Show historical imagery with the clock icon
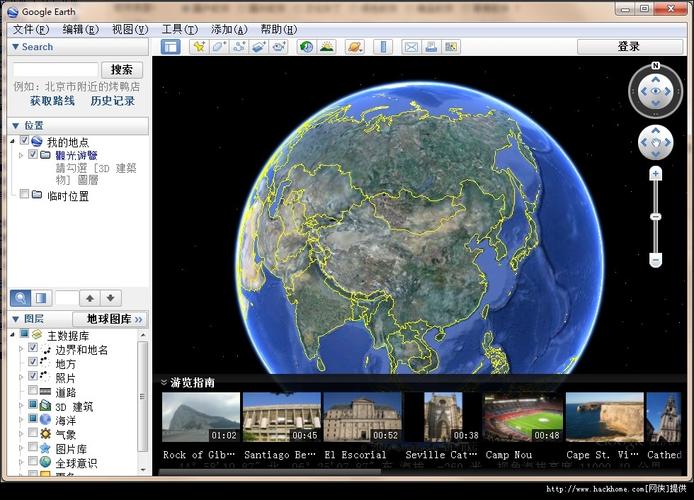The width and height of the screenshot is (694, 500). point(306,47)
